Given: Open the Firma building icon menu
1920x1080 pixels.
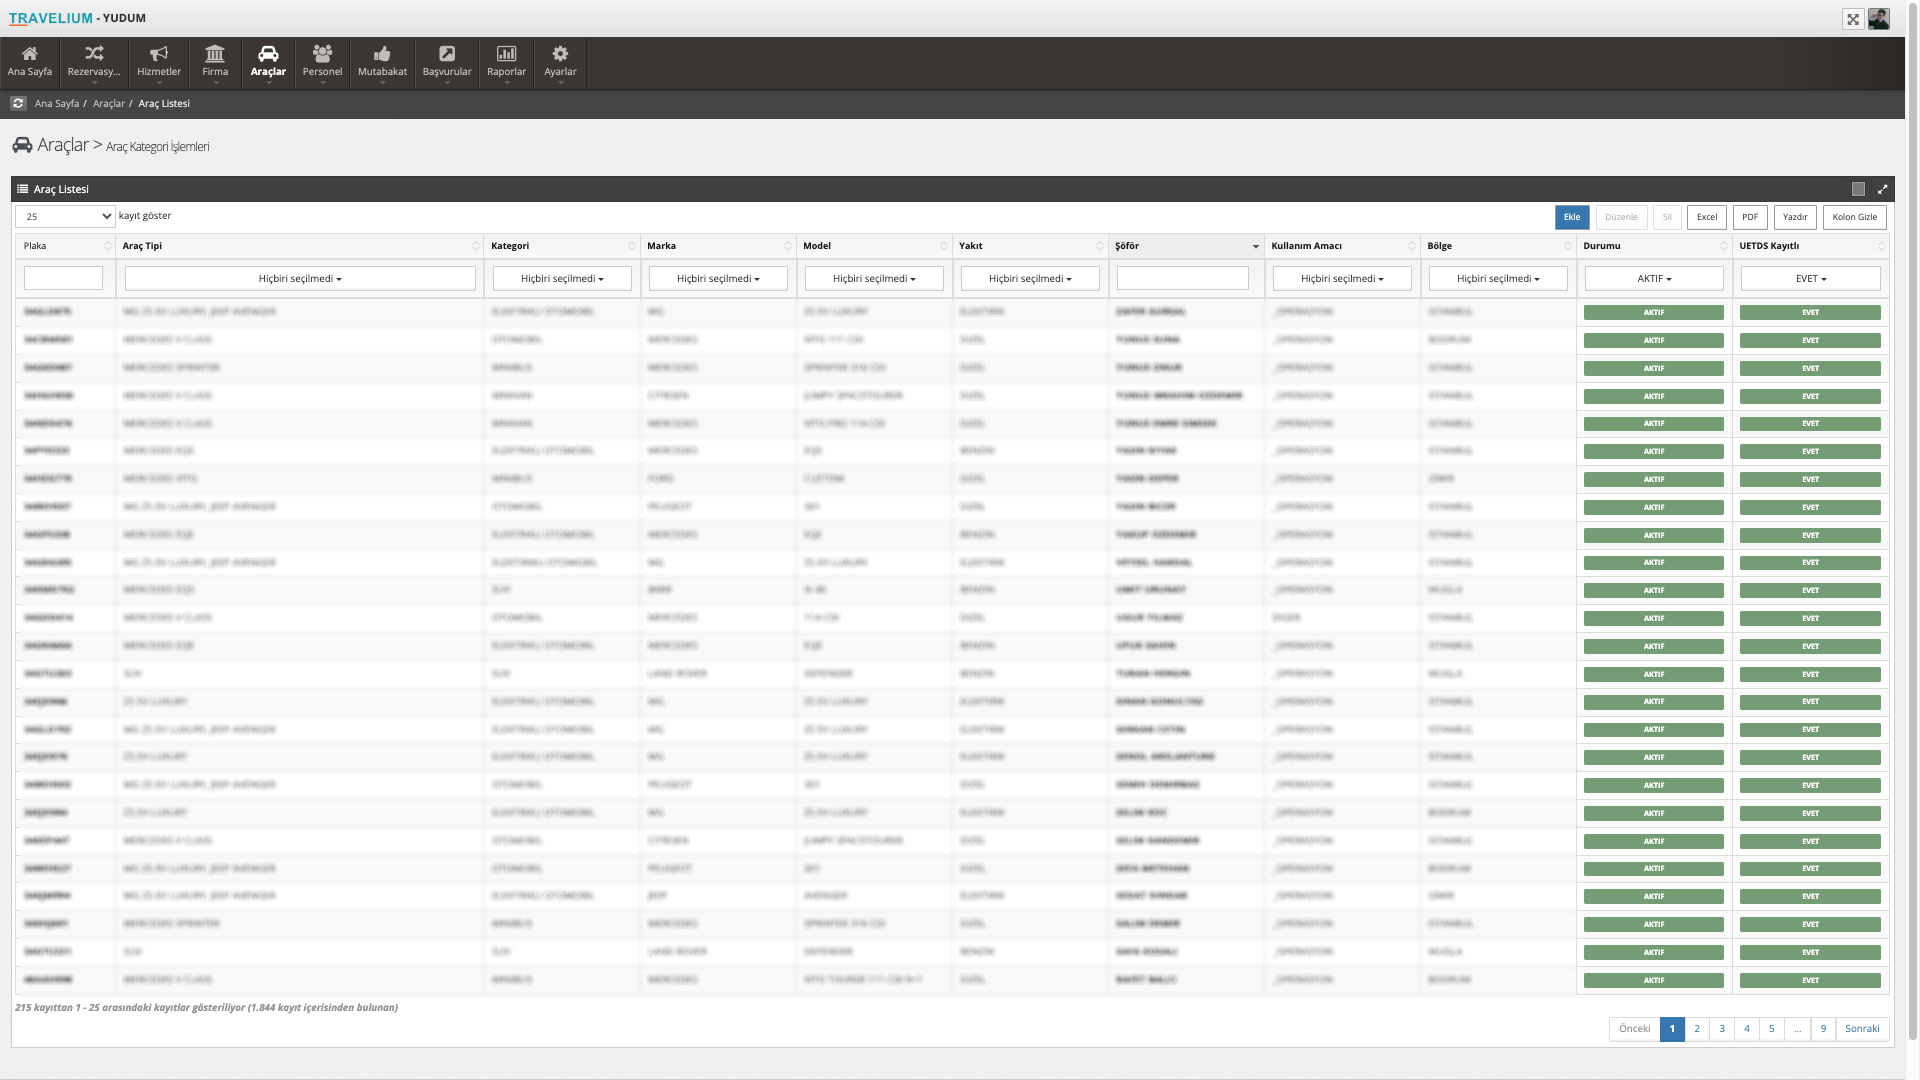Looking at the screenshot, I should click(215, 61).
